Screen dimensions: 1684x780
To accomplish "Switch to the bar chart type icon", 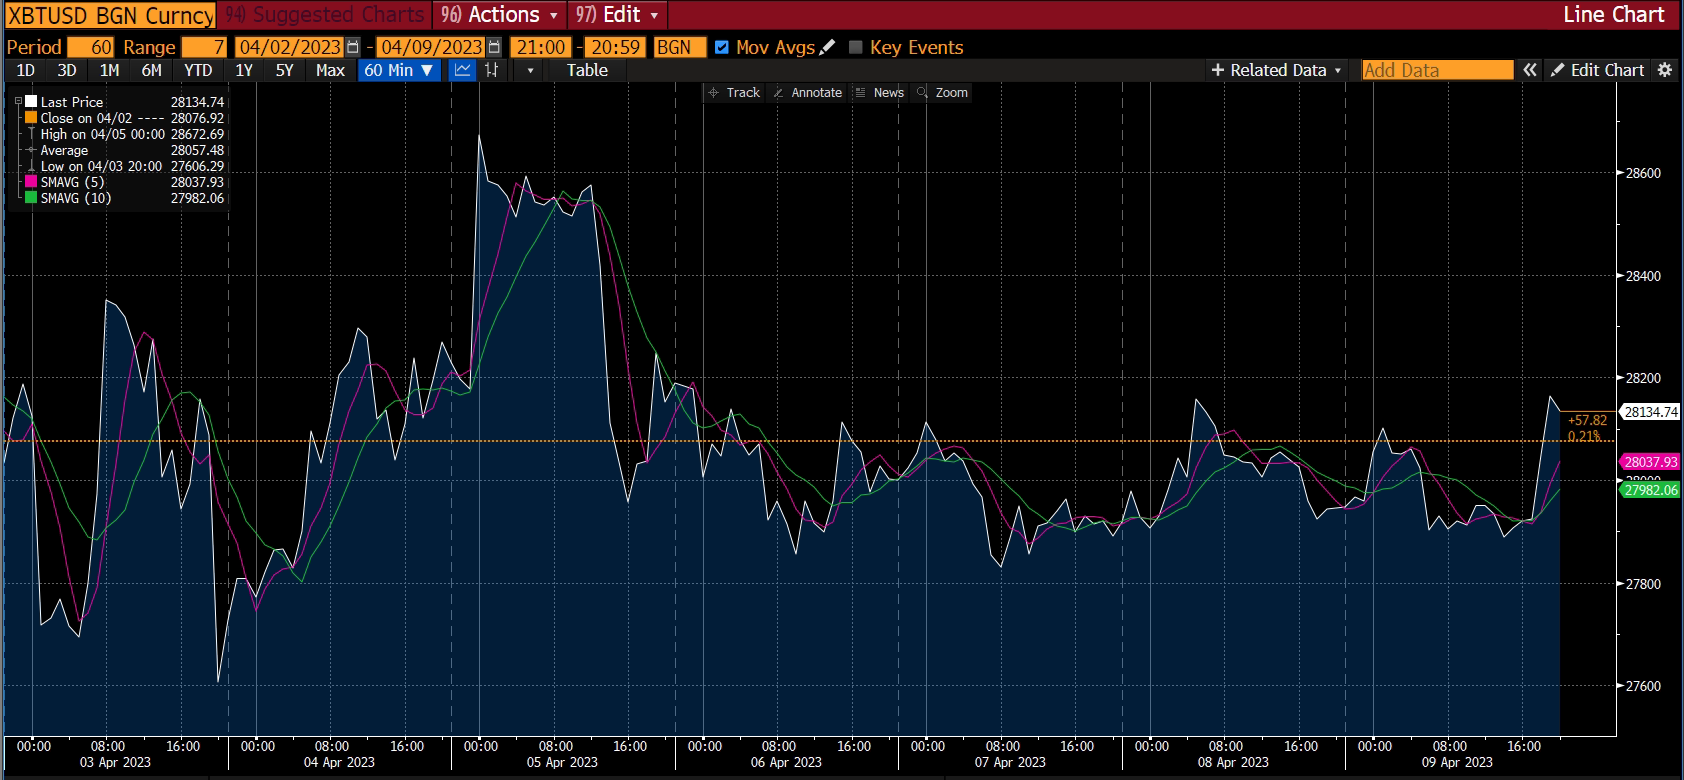I will pos(491,70).
